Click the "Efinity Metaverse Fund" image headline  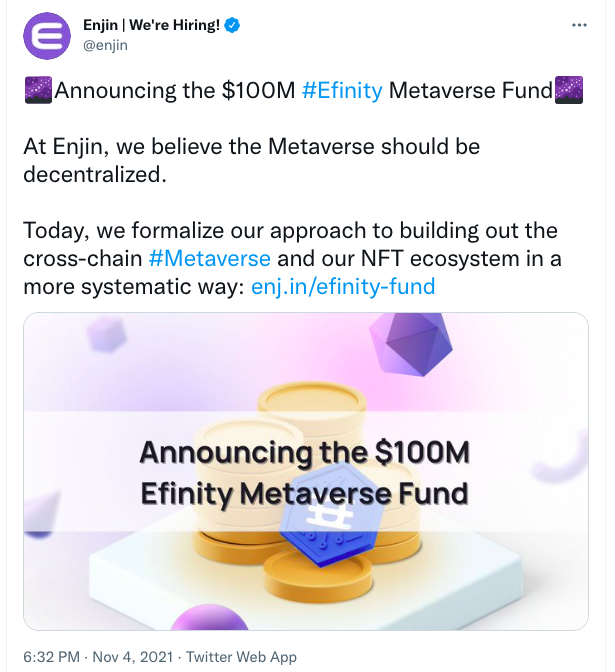[x=304, y=493]
